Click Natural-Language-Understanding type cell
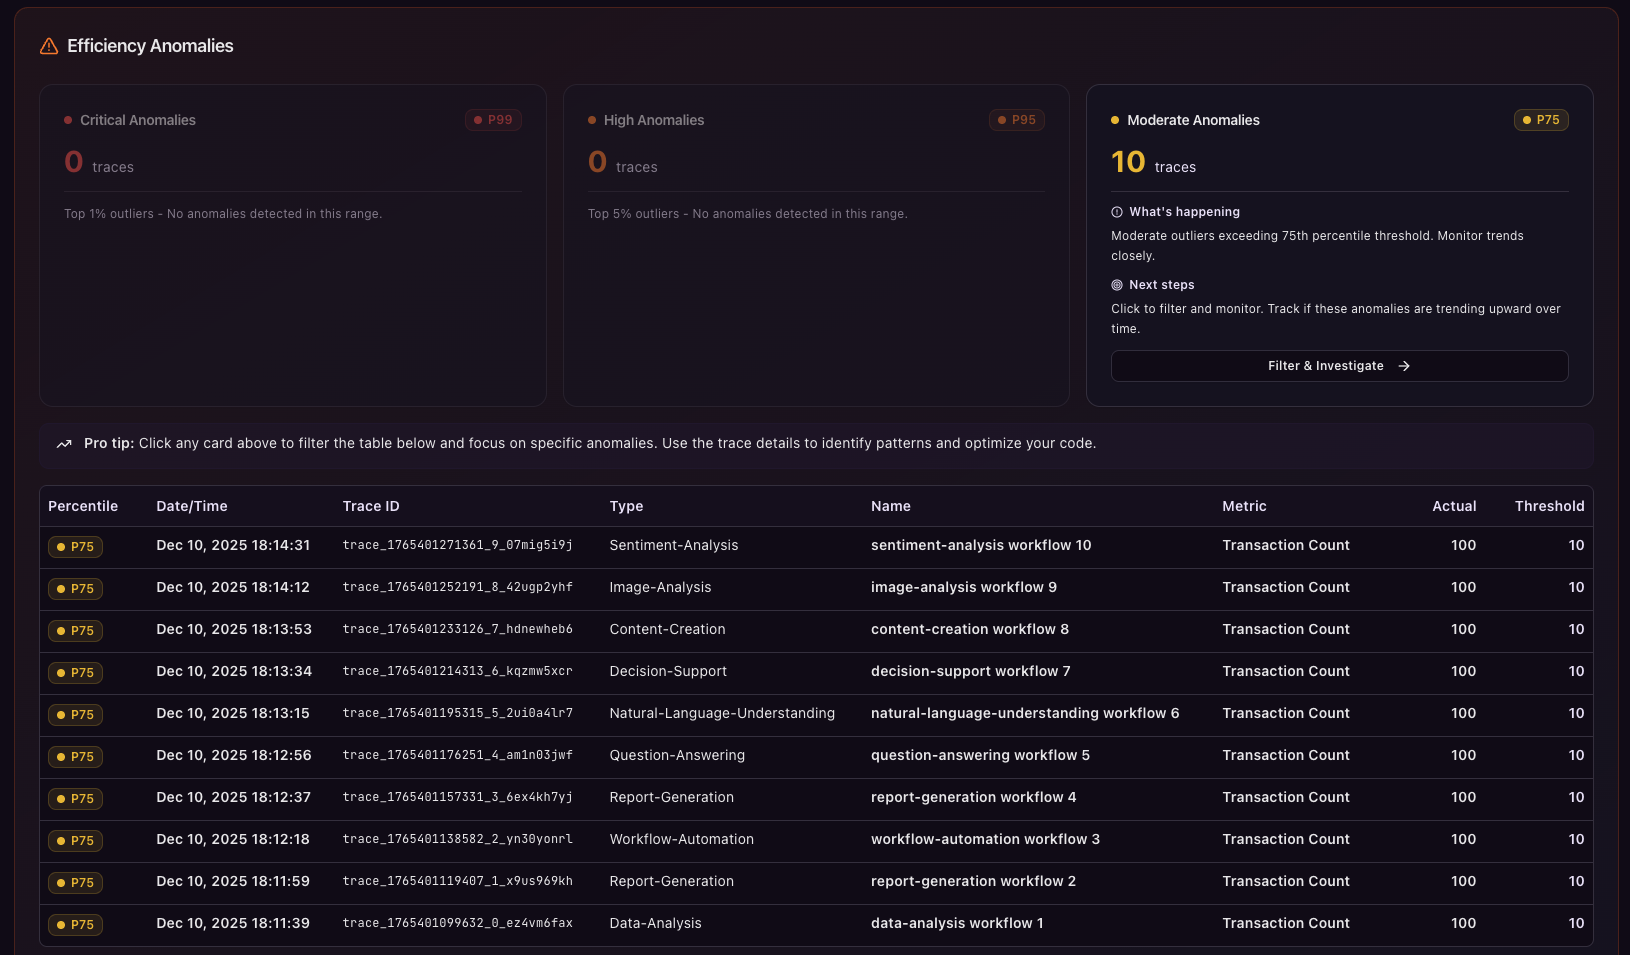 coord(721,713)
